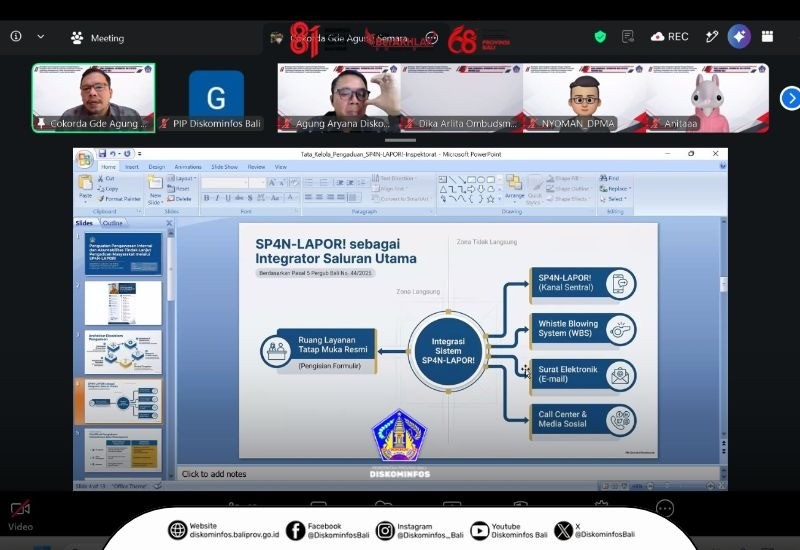
Task: Click the Meeting label with paw icon
Action: pos(98,38)
